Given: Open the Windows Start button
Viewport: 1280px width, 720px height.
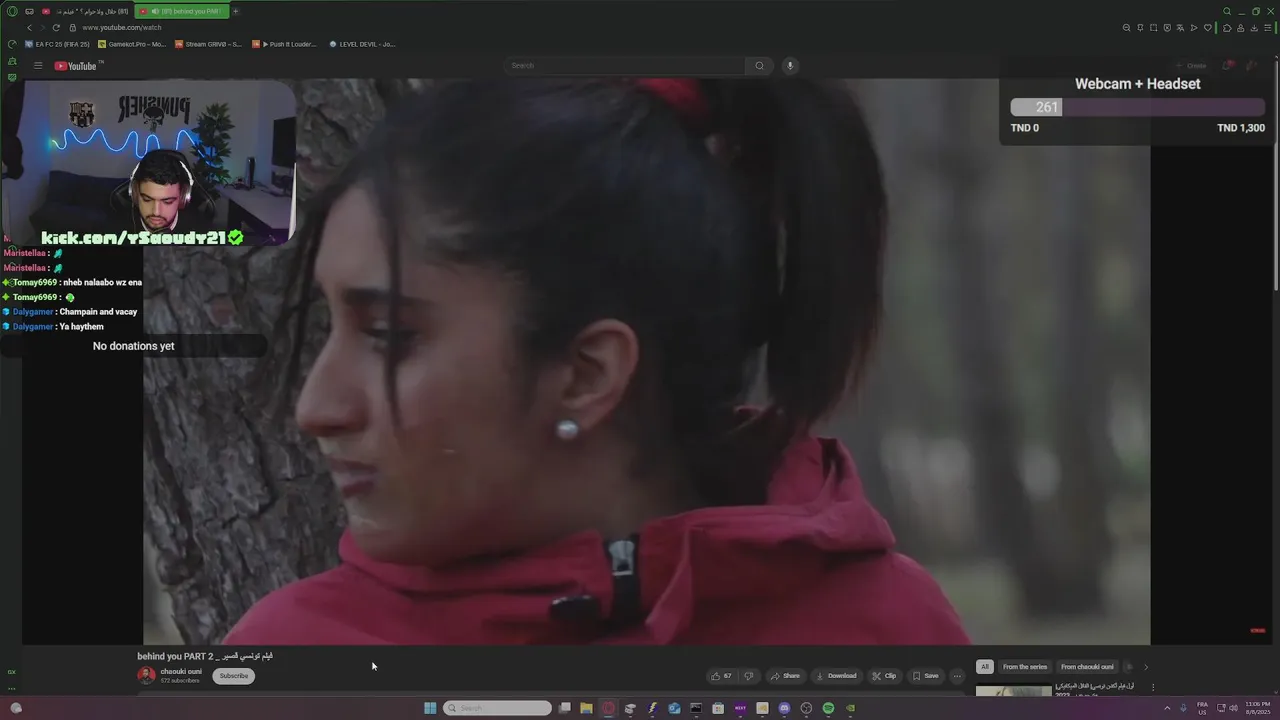Looking at the screenshot, I should pos(430,708).
